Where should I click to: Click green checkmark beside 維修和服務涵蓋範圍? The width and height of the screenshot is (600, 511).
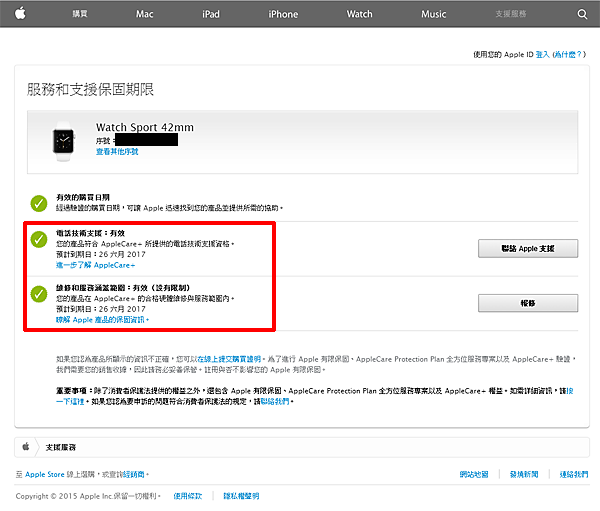(x=39, y=294)
